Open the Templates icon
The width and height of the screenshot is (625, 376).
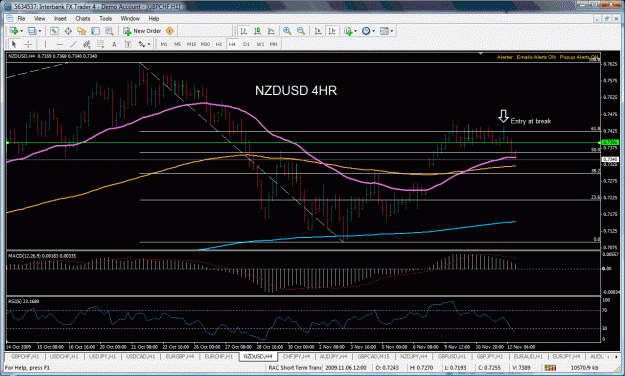[384, 31]
